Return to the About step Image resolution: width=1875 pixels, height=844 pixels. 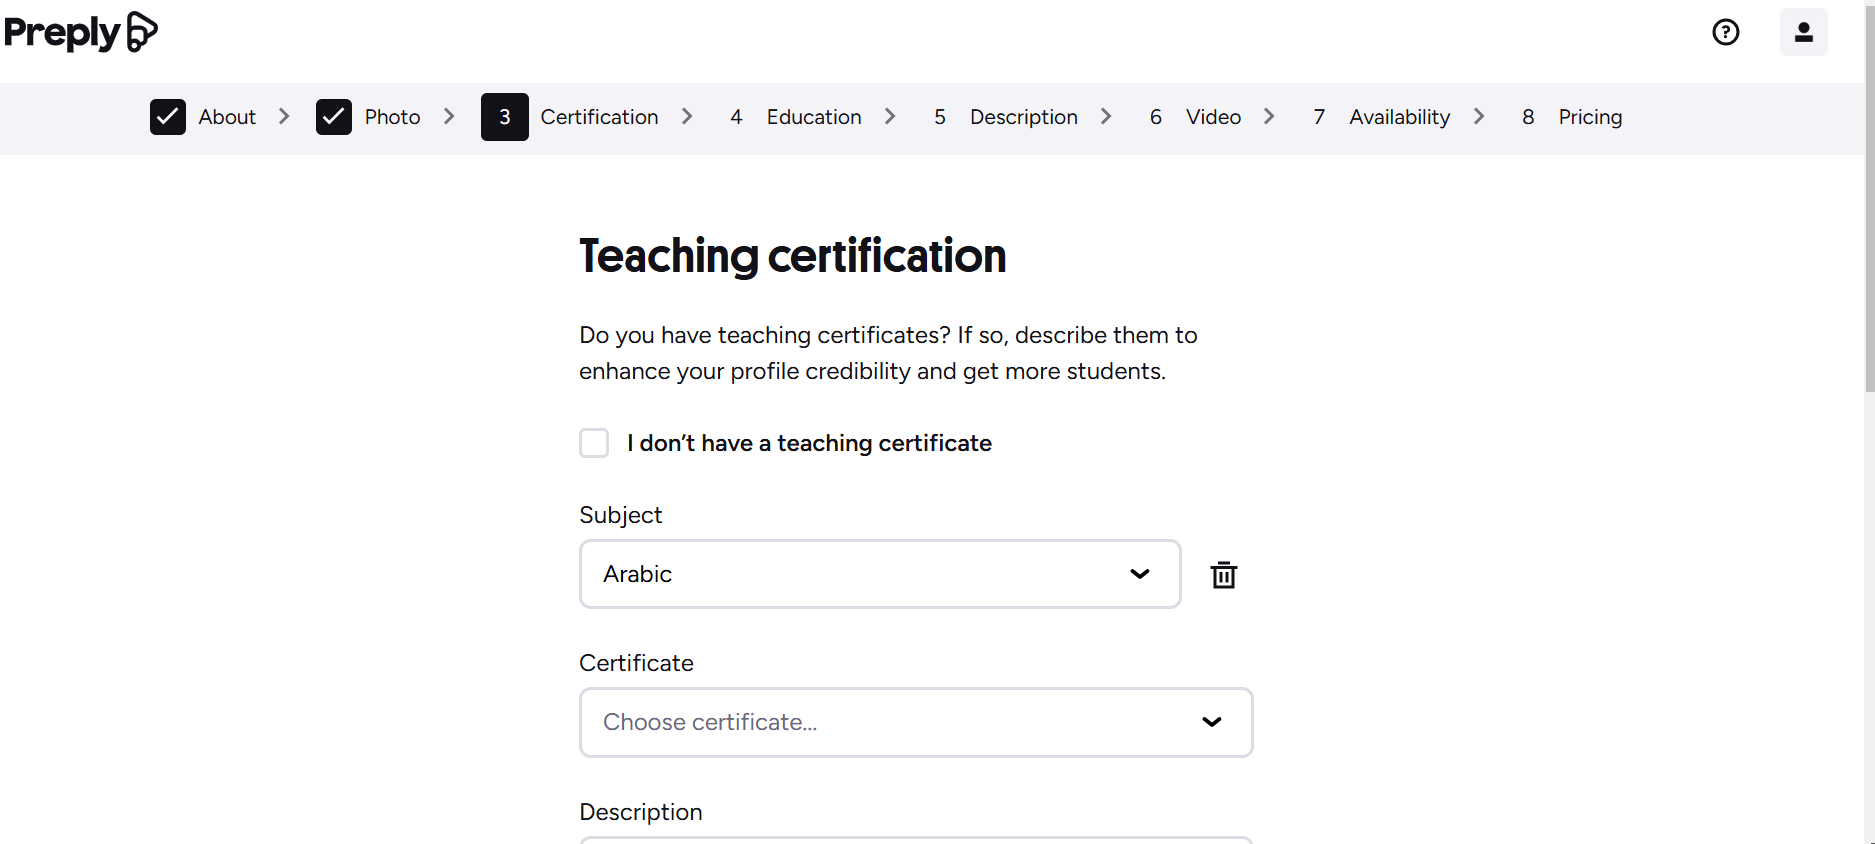[x=227, y=117]
